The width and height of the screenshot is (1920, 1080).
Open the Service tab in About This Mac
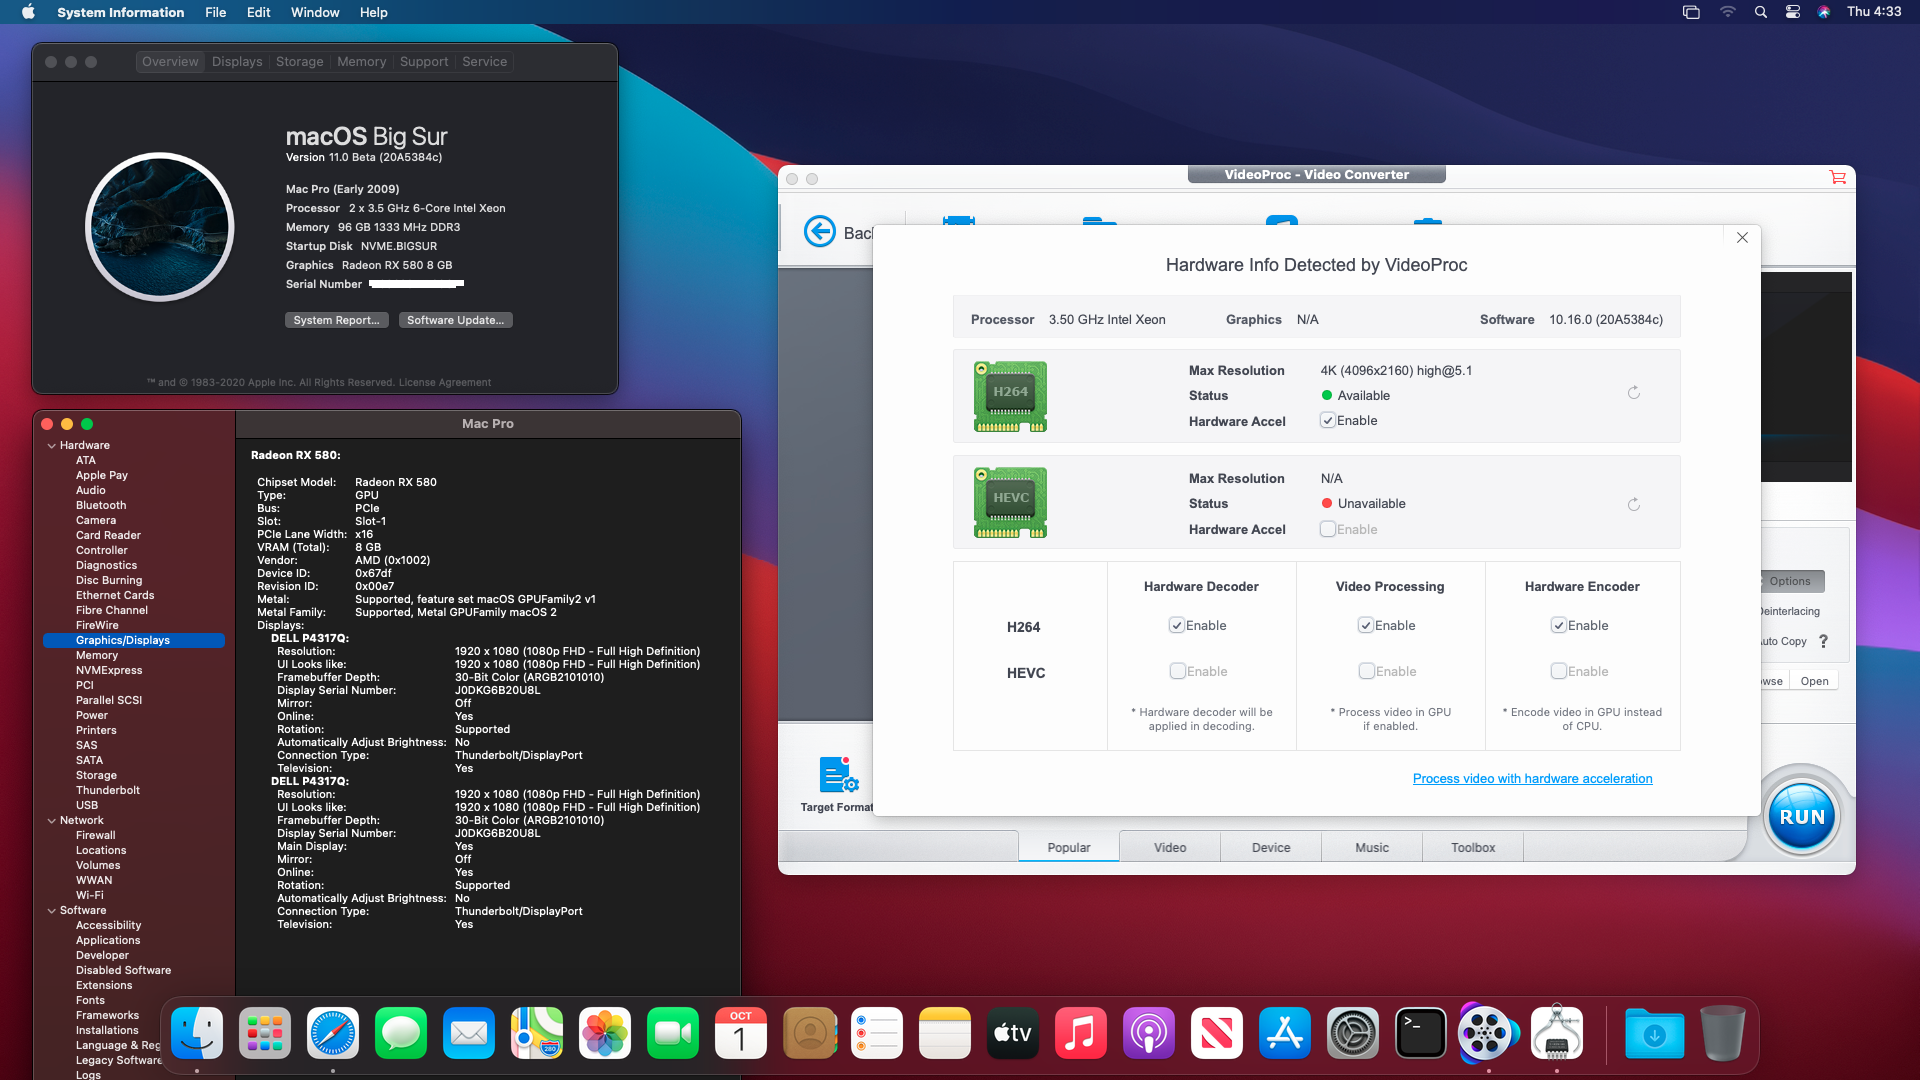pyautogui.click(x=484, y=62)
